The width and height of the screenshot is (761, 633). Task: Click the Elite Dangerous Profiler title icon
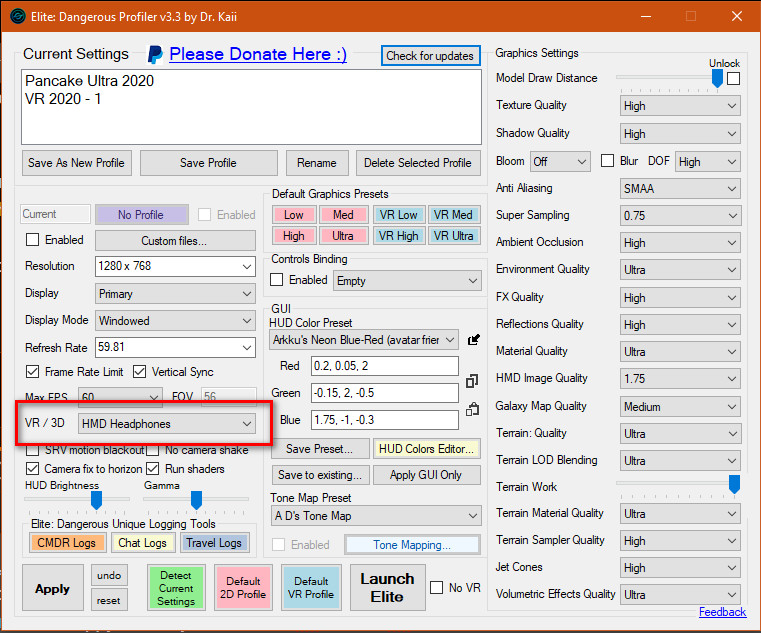tap(17, 17)
